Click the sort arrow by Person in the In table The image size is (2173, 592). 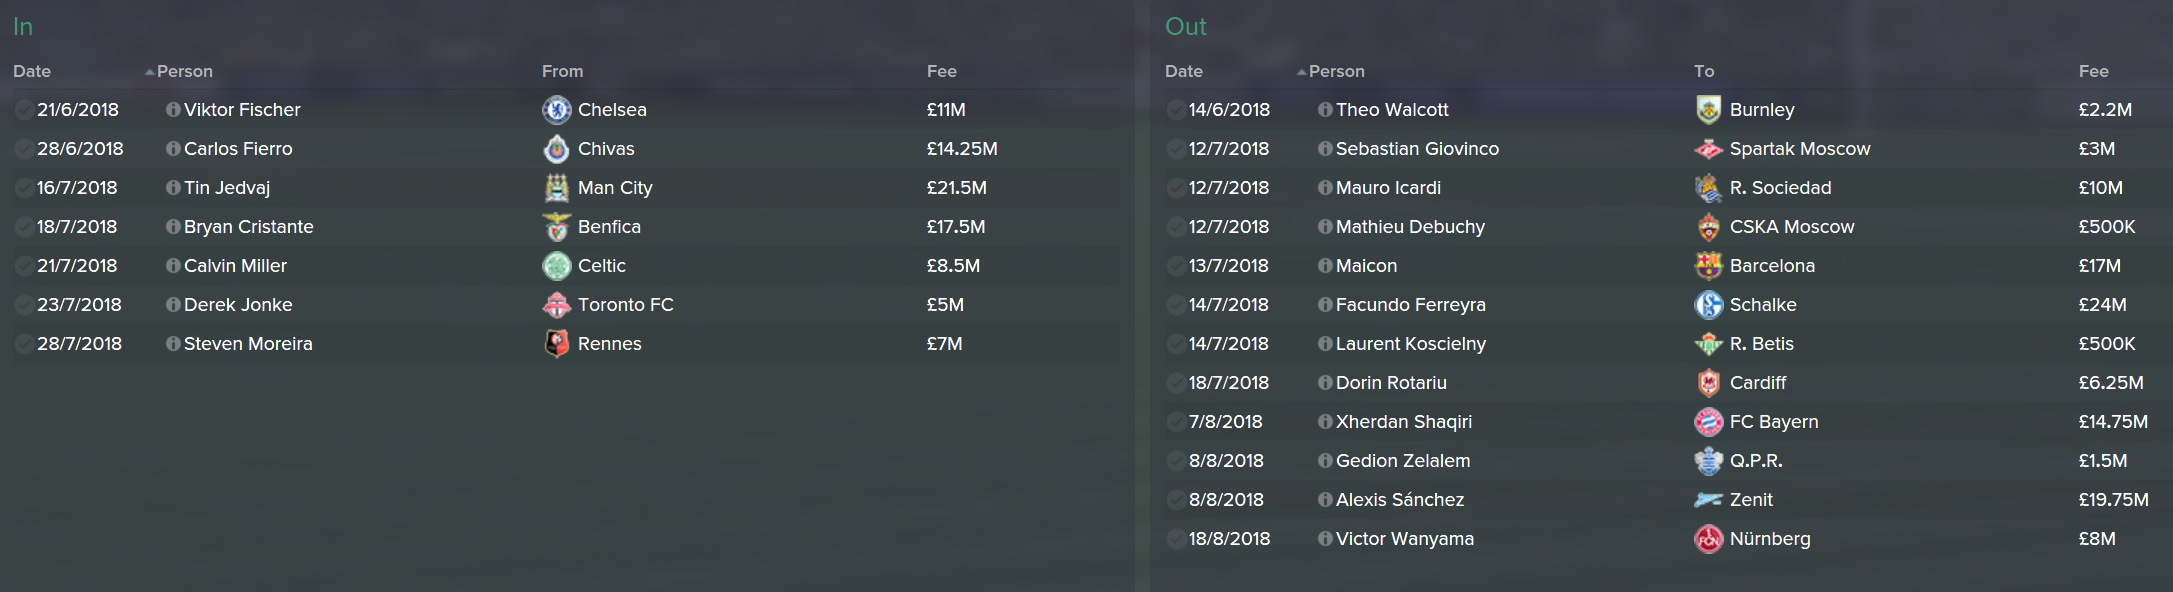pyautogui.click(x=150, y=72)
